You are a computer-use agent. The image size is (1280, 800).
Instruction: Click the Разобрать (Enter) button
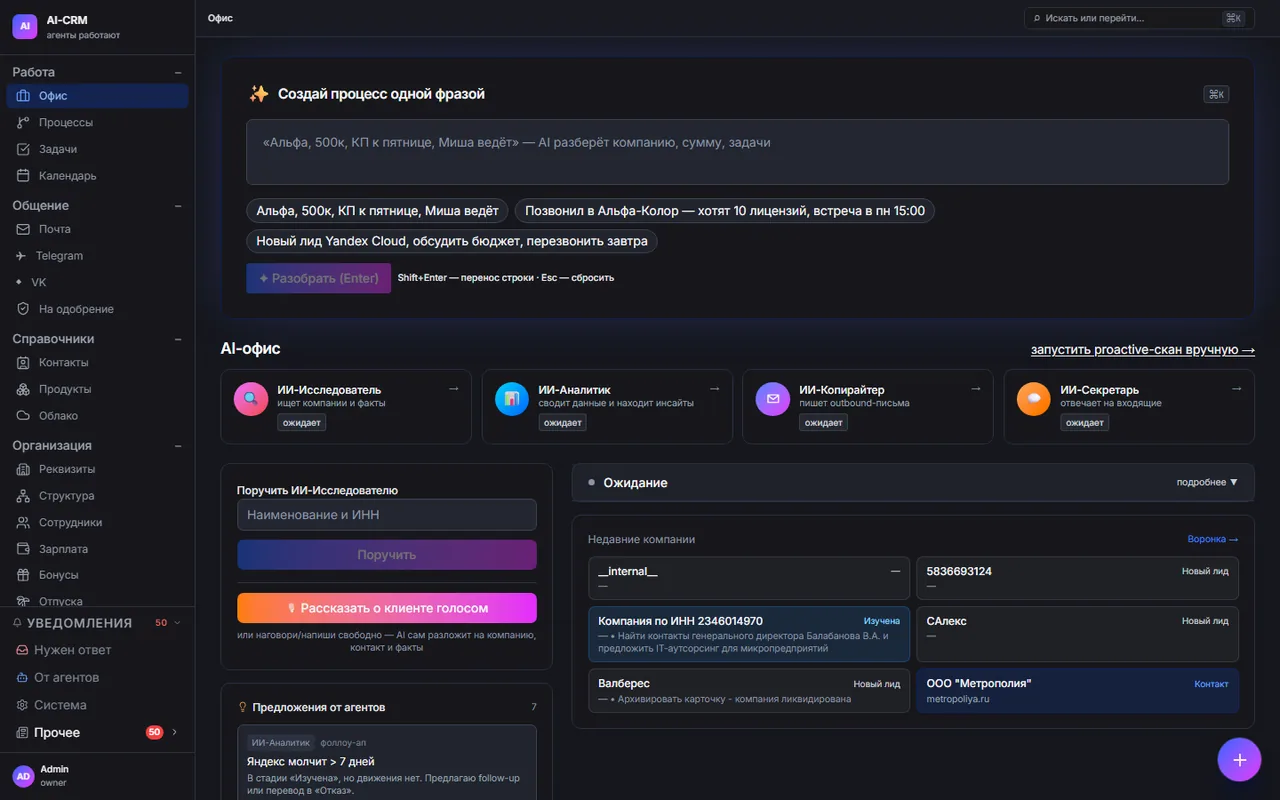coord(319,278)
